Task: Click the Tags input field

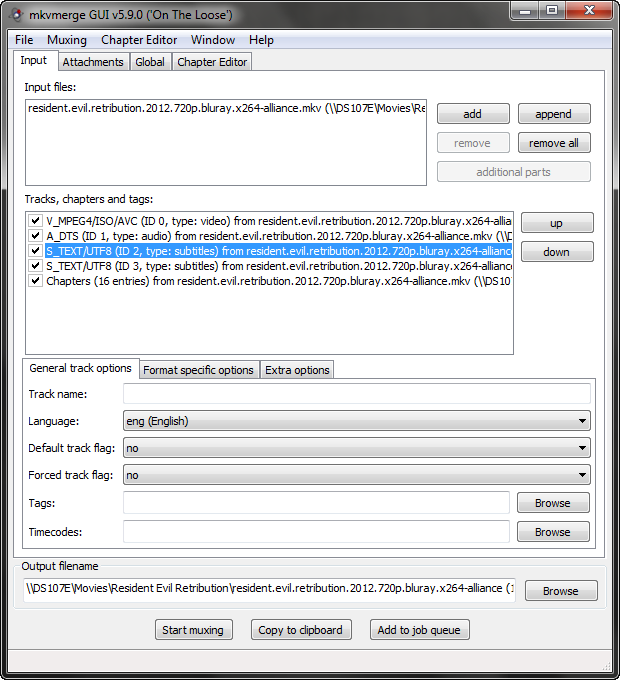Action: click(x=316, y=503)
